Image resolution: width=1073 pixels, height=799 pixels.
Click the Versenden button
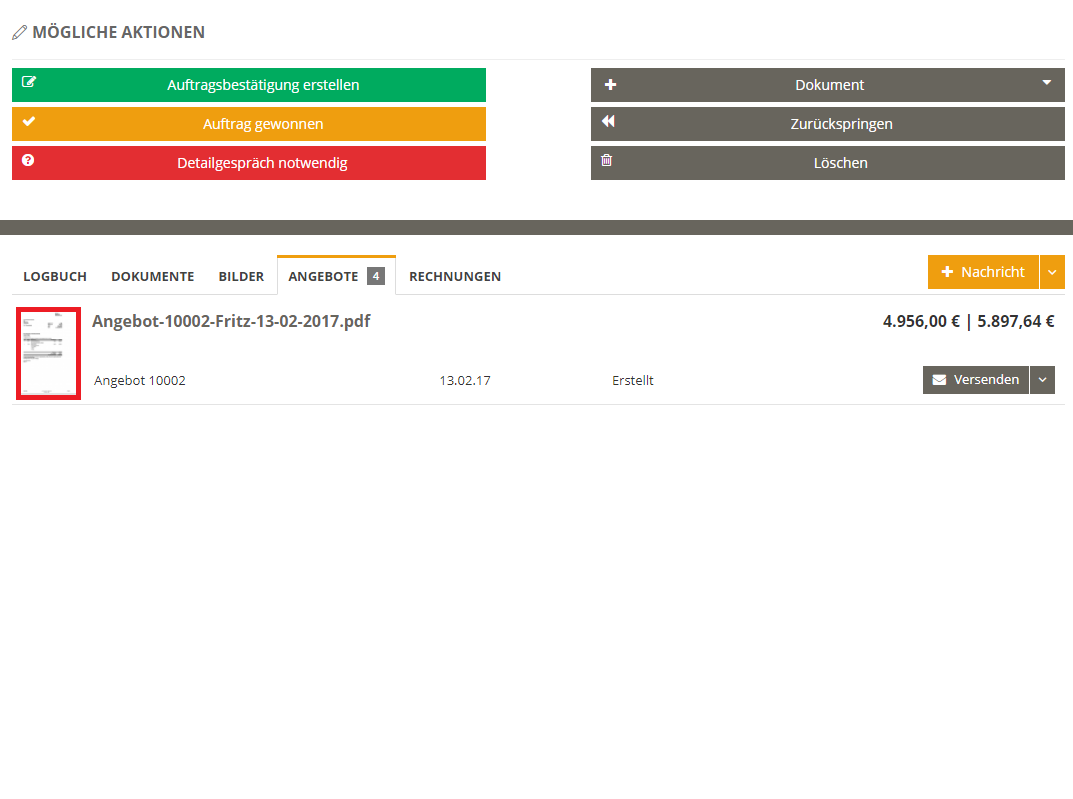click(x=976, y=380)
